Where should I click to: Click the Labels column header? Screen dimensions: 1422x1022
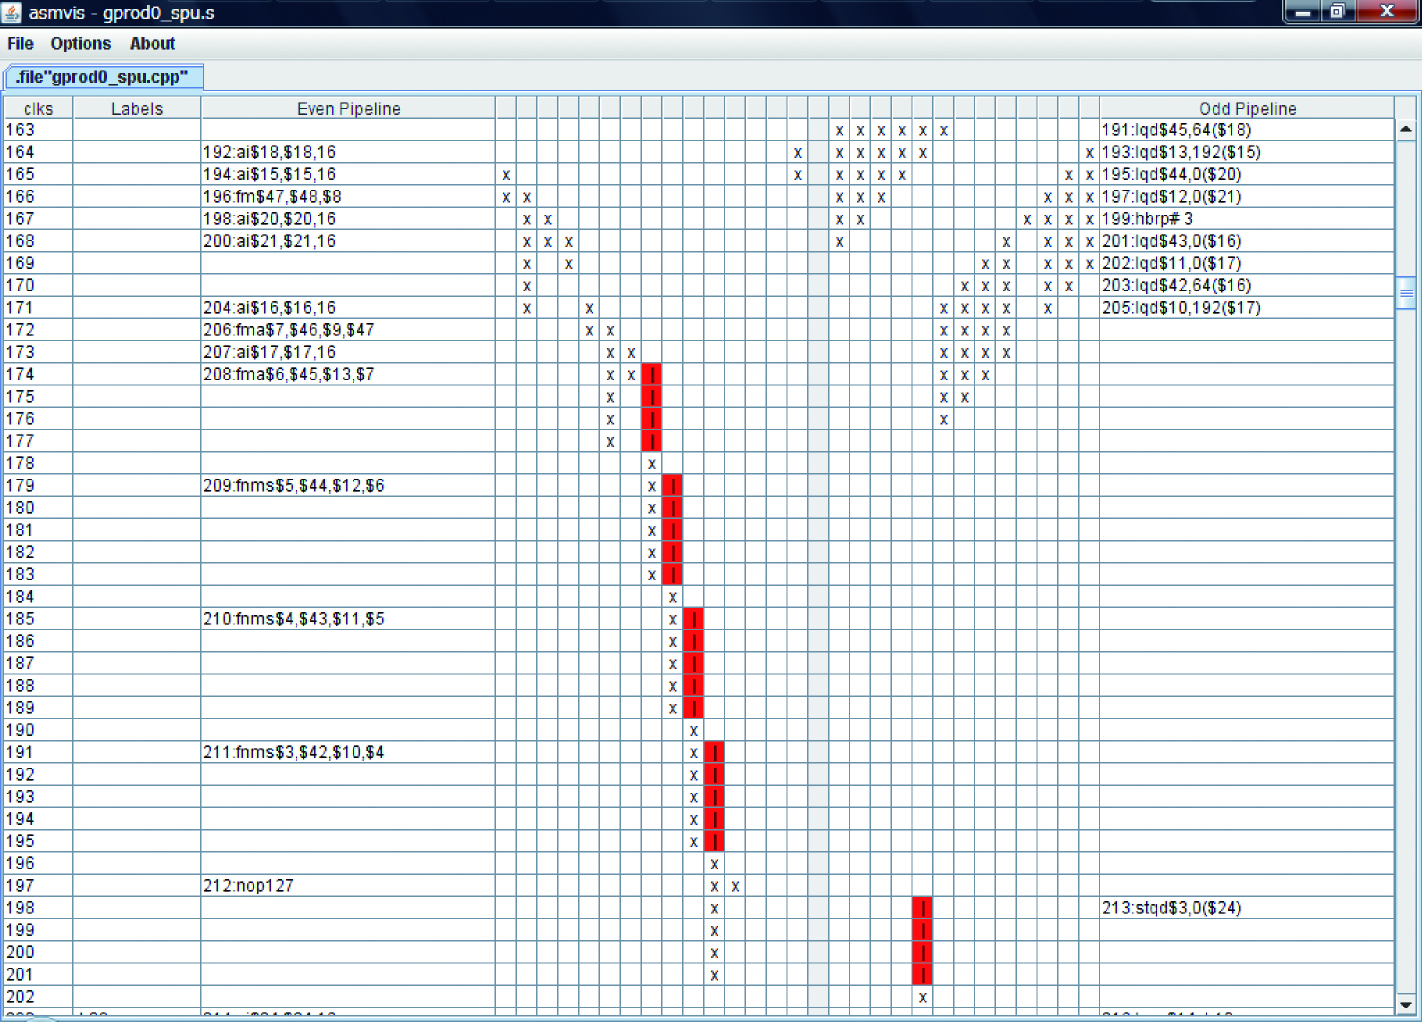[137, 109]
